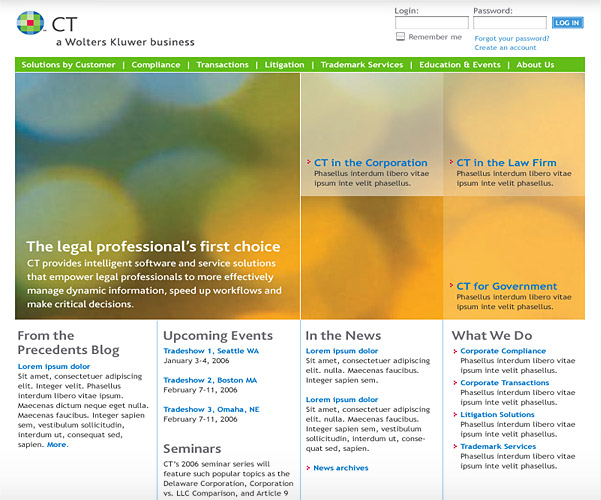Open CT for Government link
This screenshot has height=500, width=601.
(x=507, y=286)
